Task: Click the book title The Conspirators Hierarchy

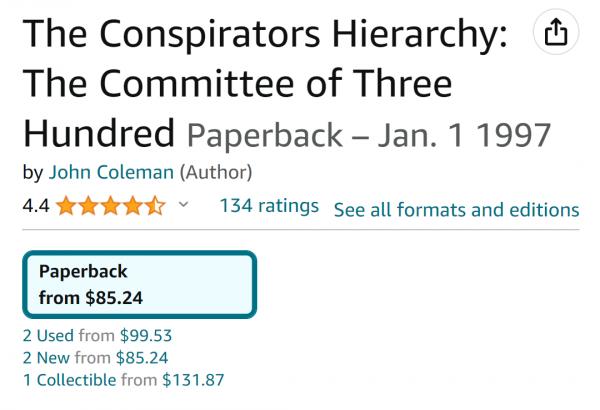Action: pos(265,36)
